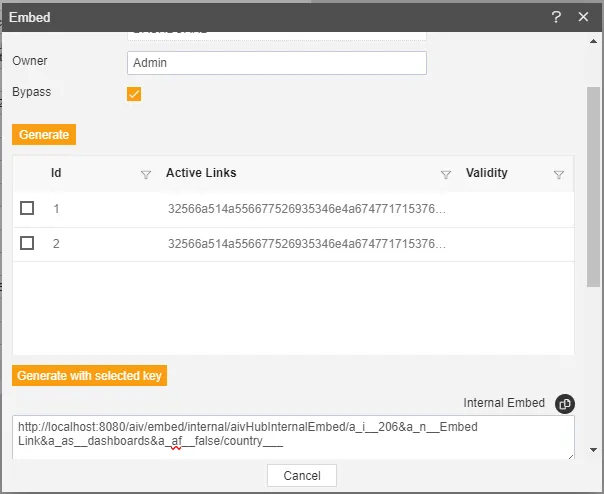Click the vertical scrollbar thumb
The image size is (604, 494).
coord(594,187)
